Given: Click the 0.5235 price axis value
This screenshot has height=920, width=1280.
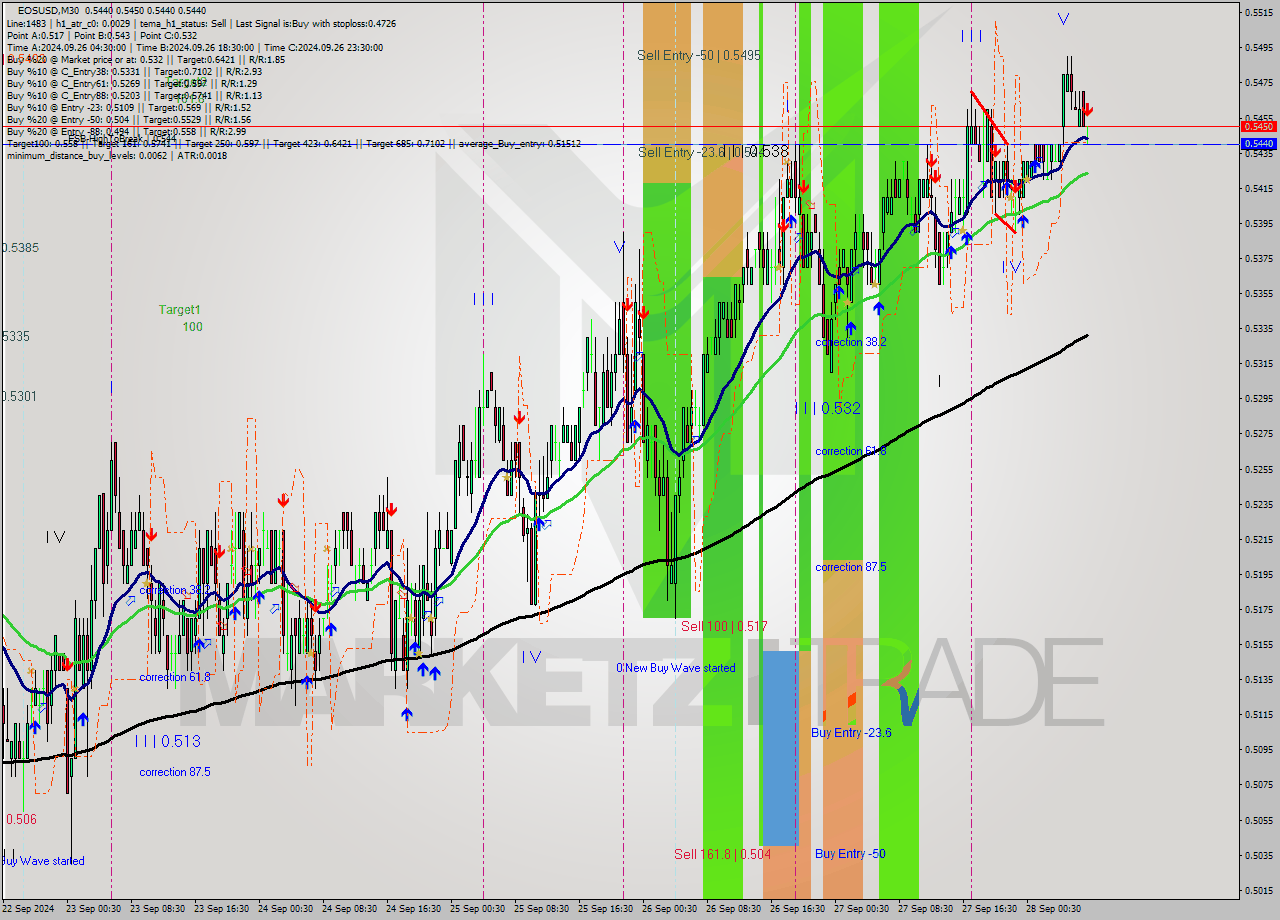Looking at the screenshot, I should tap(1258, 504).
